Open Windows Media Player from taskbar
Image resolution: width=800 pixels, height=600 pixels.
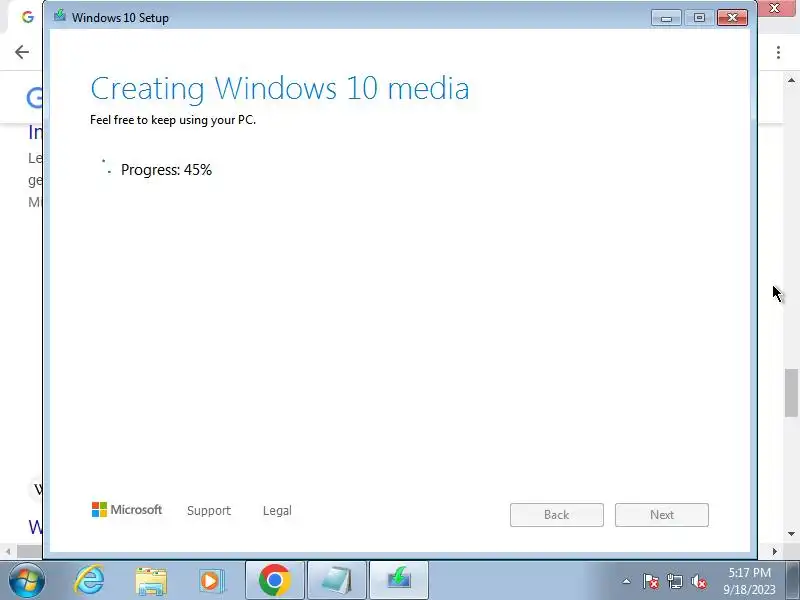coord(211,581)
